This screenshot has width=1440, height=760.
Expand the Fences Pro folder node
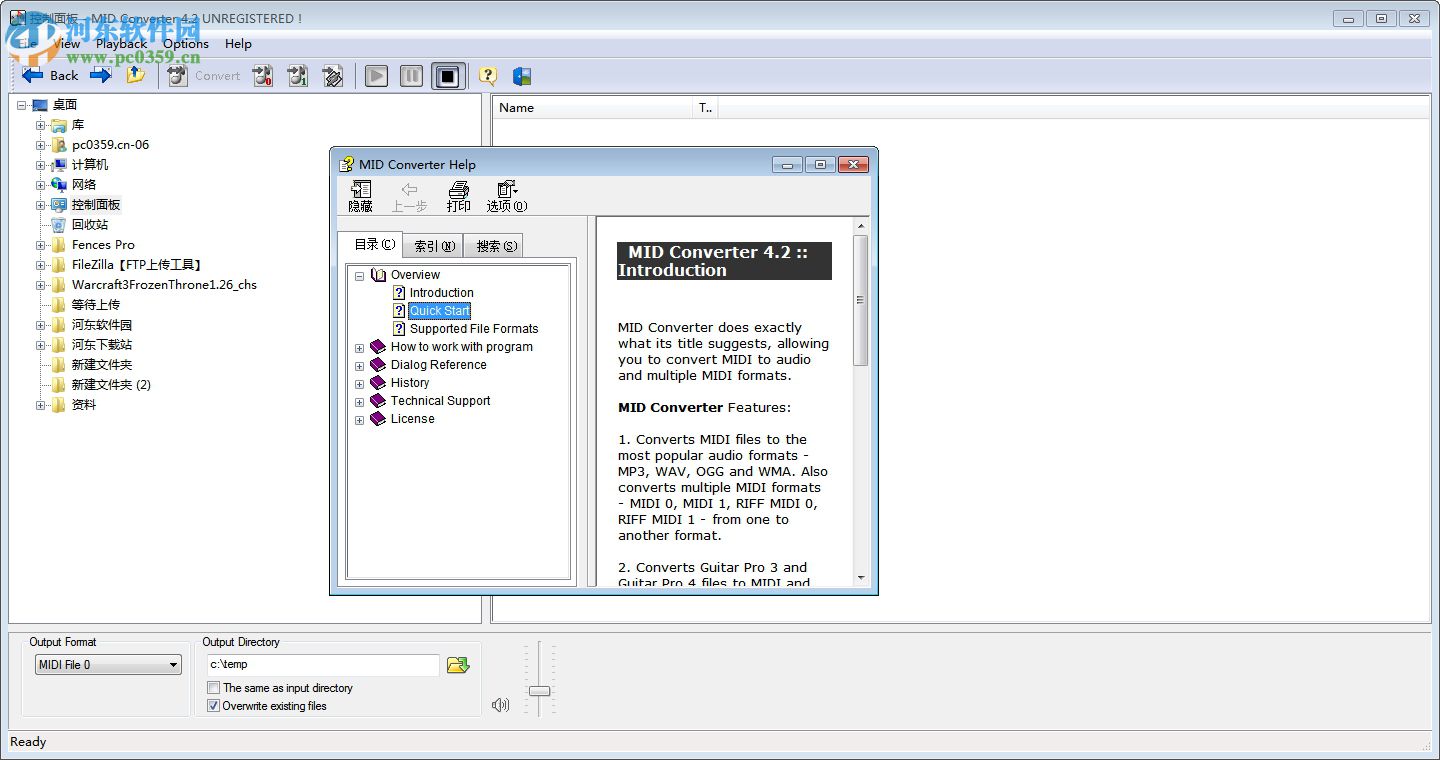tap(41, 245)
